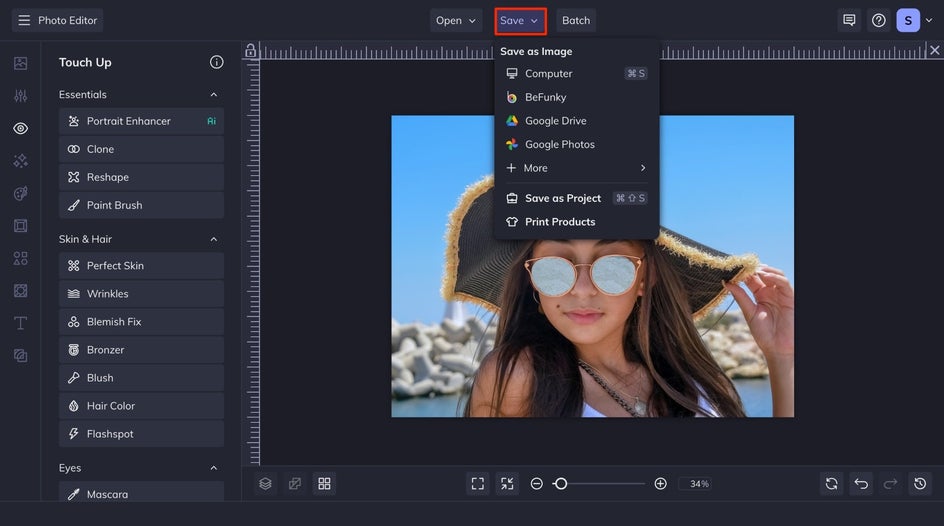
Task: Choose Google Drive in the save menu
Action: 555,121
